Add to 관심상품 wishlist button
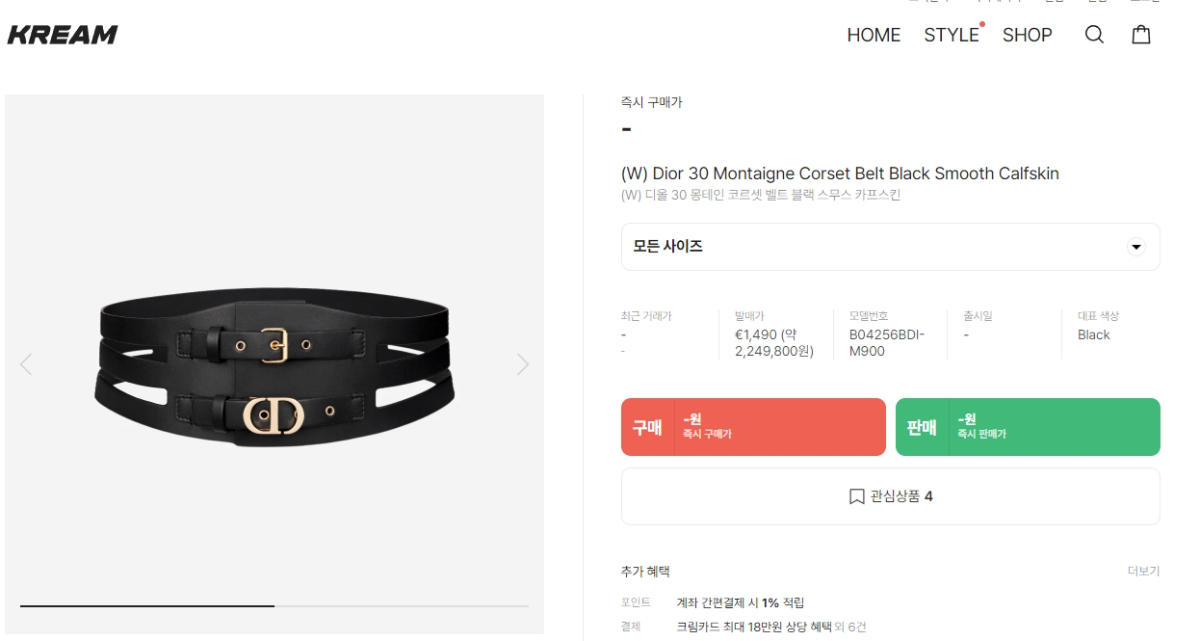Image resolution: width=1200 pixels, height=641 pixels. [x=890, y=496]
